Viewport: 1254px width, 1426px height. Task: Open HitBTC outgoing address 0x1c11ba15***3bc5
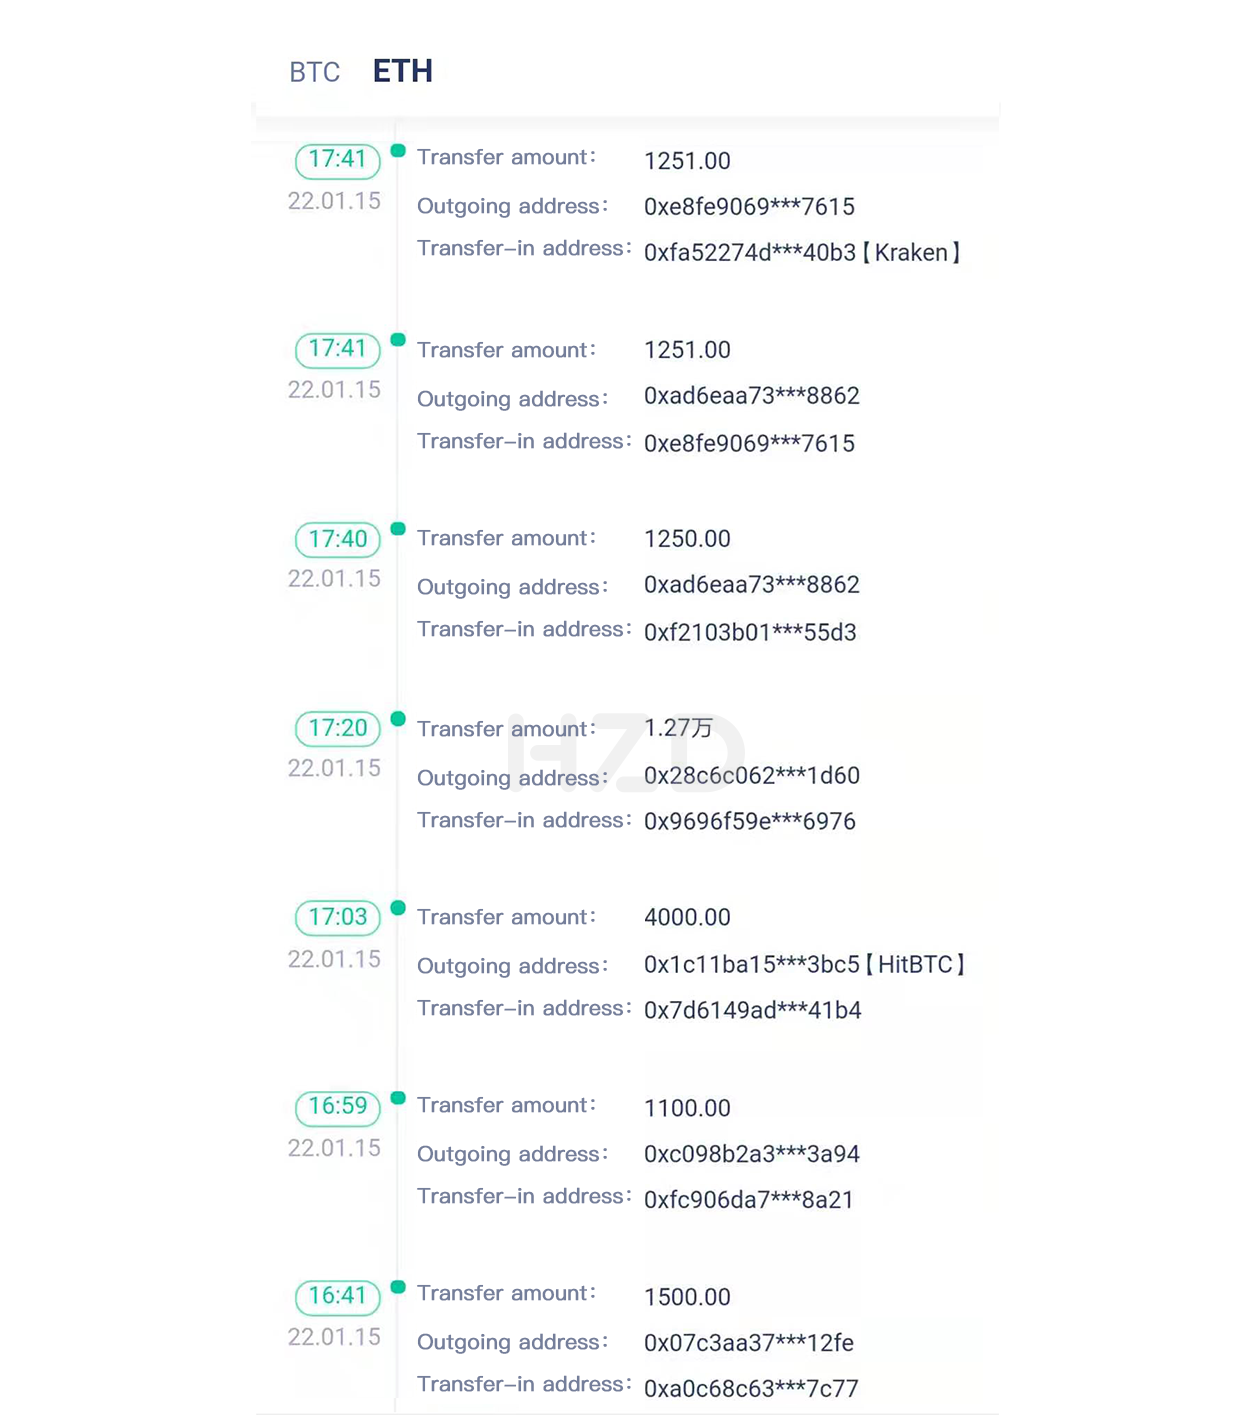click(x=804, y=965)
